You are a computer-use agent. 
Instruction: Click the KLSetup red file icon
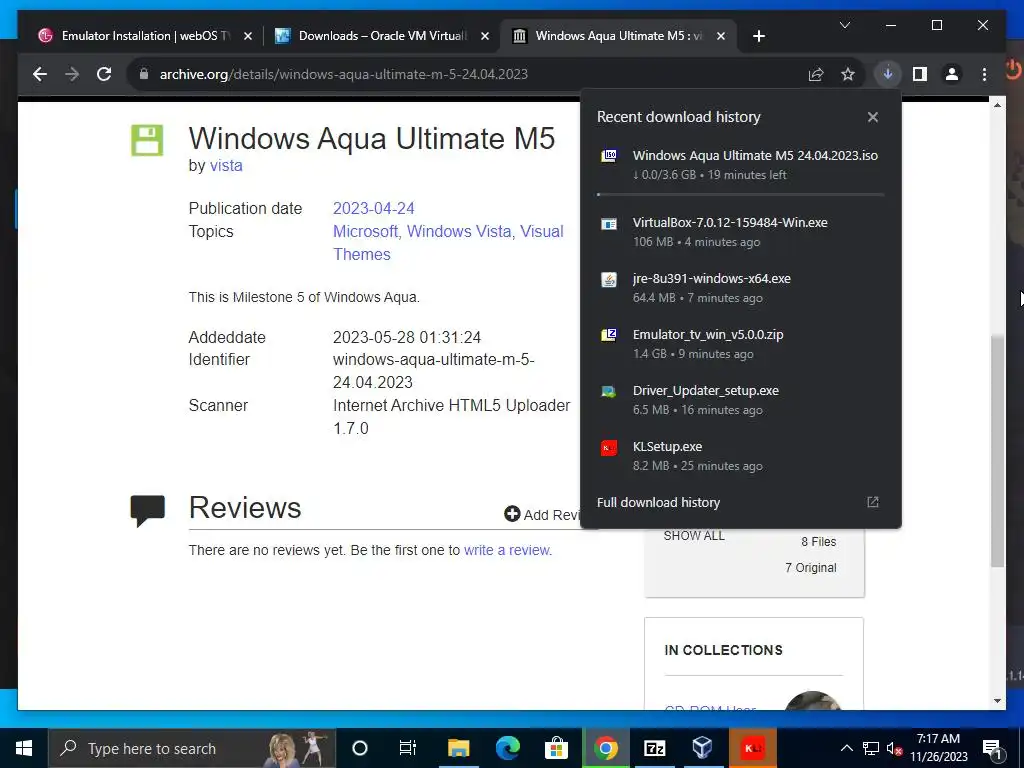coord(609,447)
